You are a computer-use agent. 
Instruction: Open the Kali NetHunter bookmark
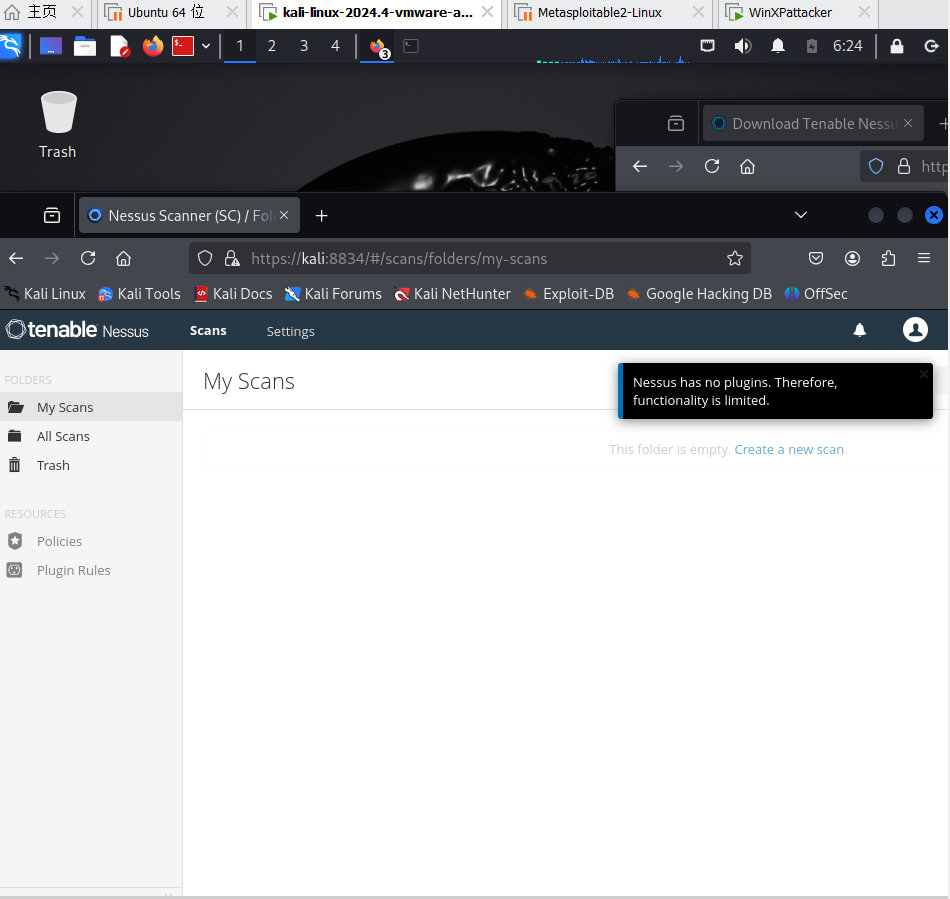point(452,294)
